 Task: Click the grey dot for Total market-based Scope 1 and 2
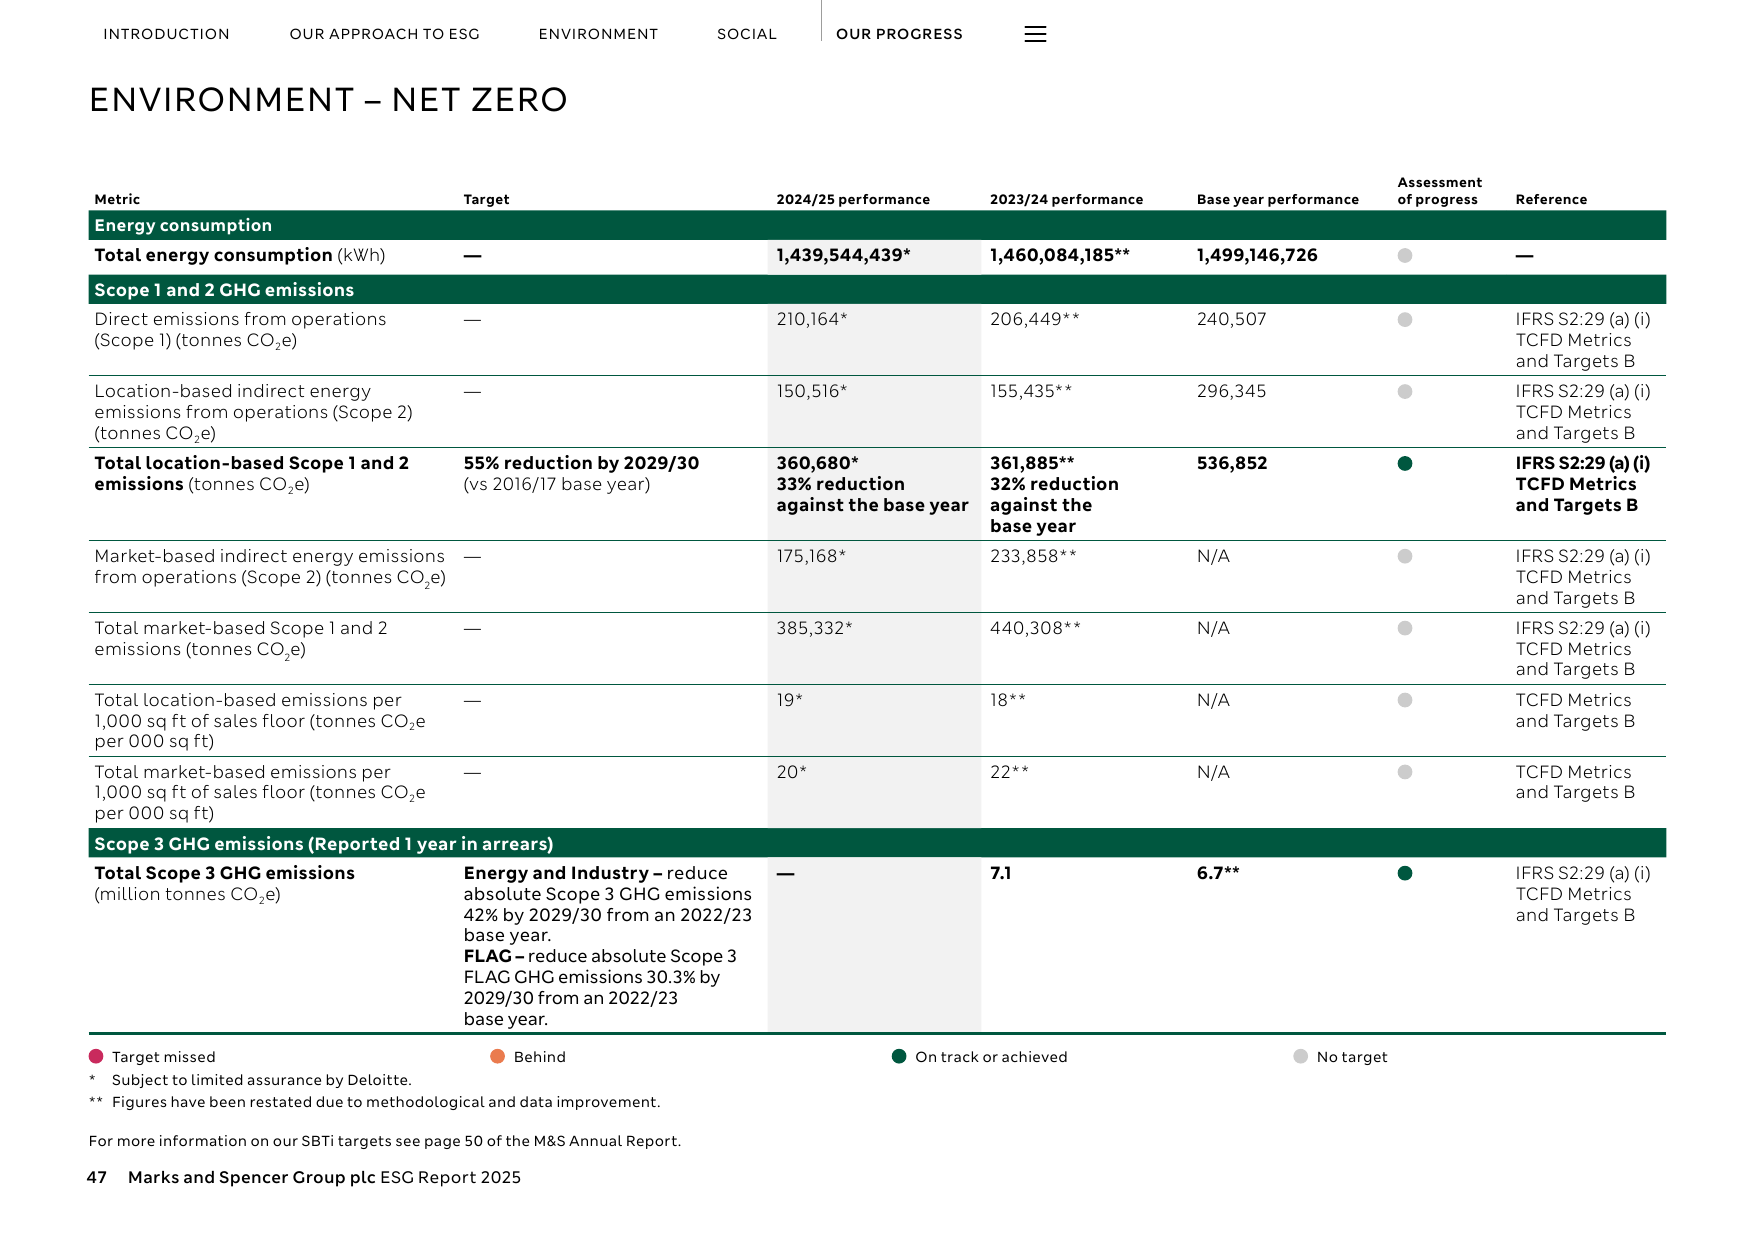point(1405,628)
